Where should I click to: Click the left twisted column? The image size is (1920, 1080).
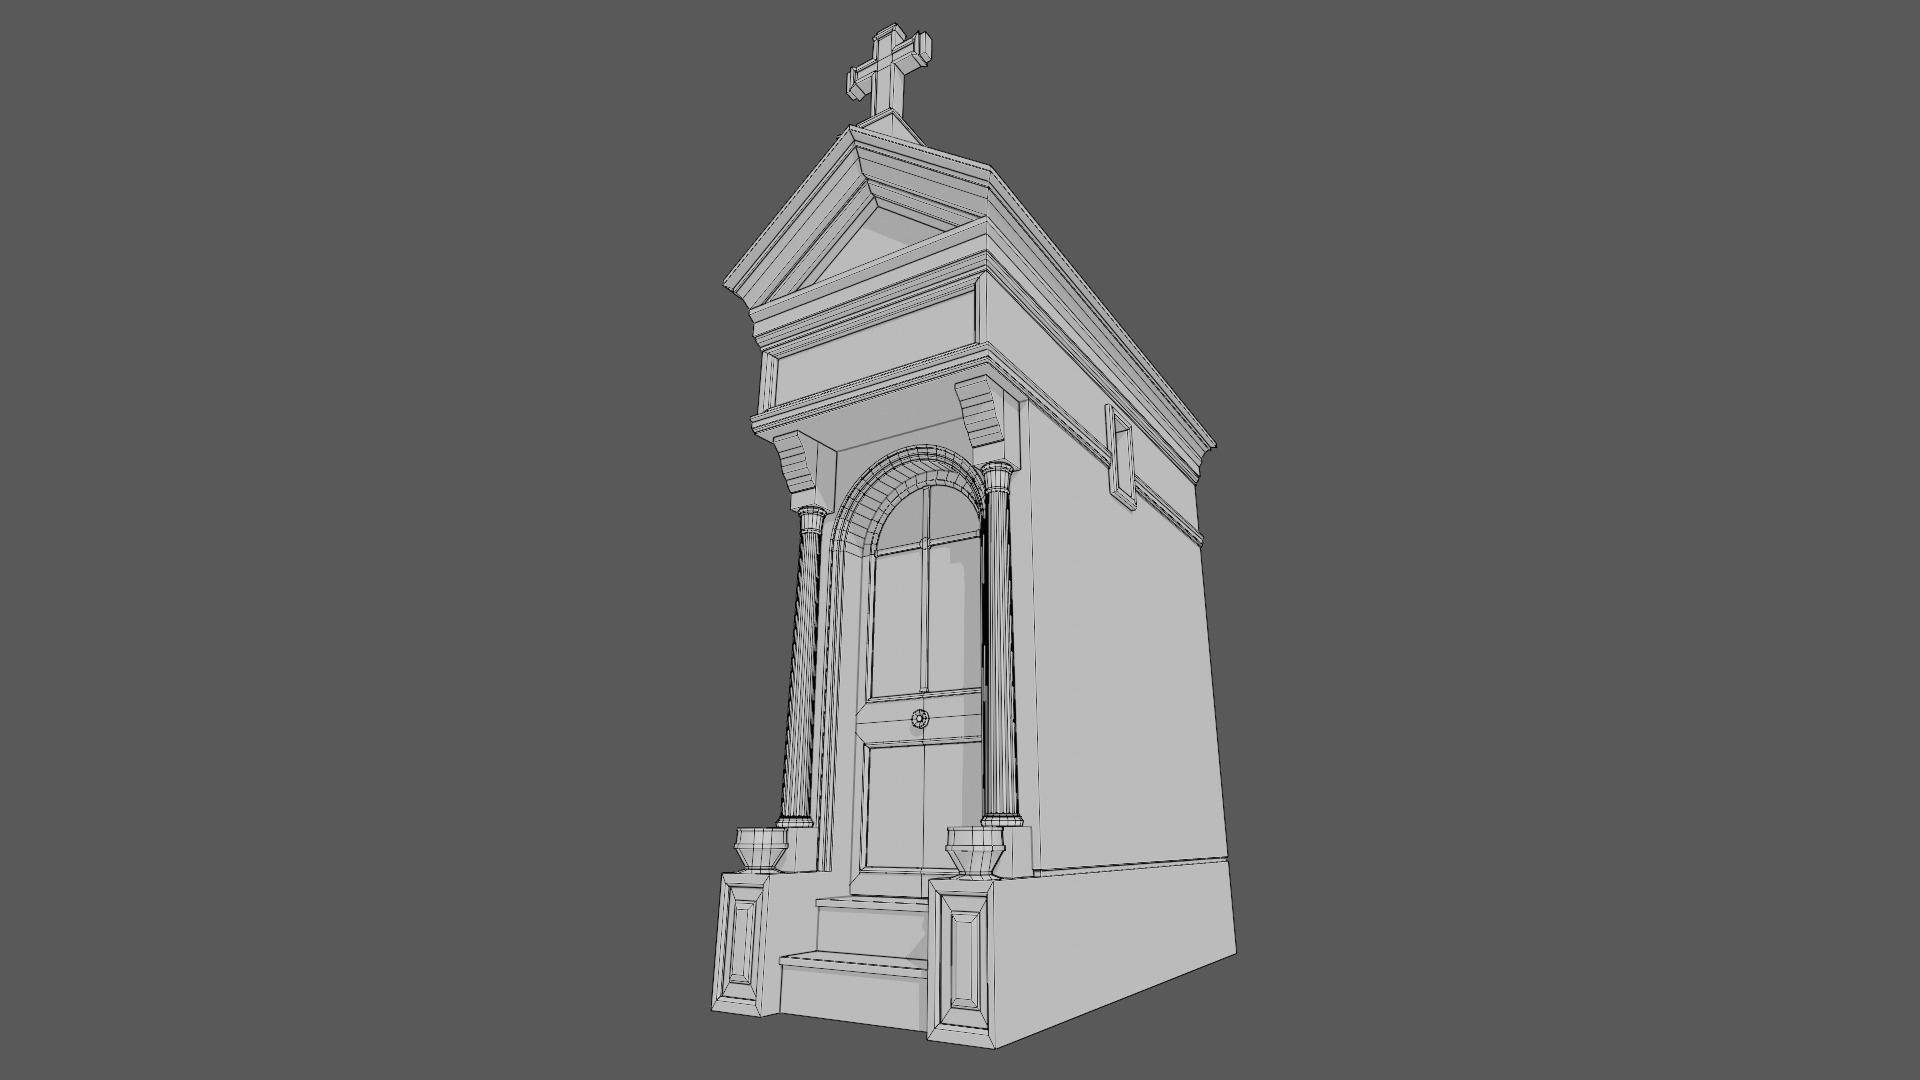tap(803, 665)
